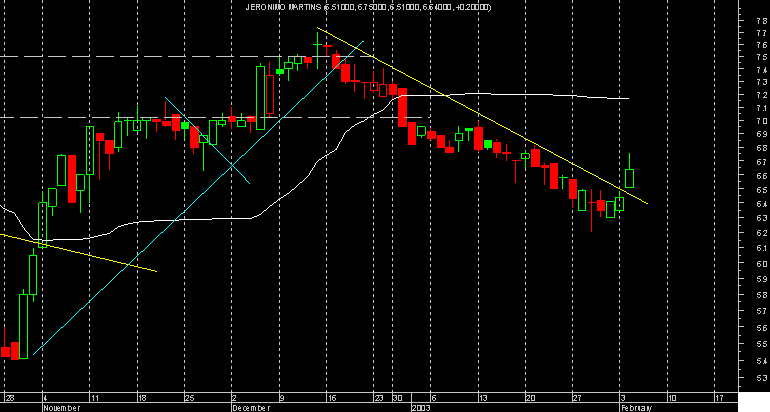Select the 11 date label
Viewport: 770px width, 412px height.
point(95,397)
